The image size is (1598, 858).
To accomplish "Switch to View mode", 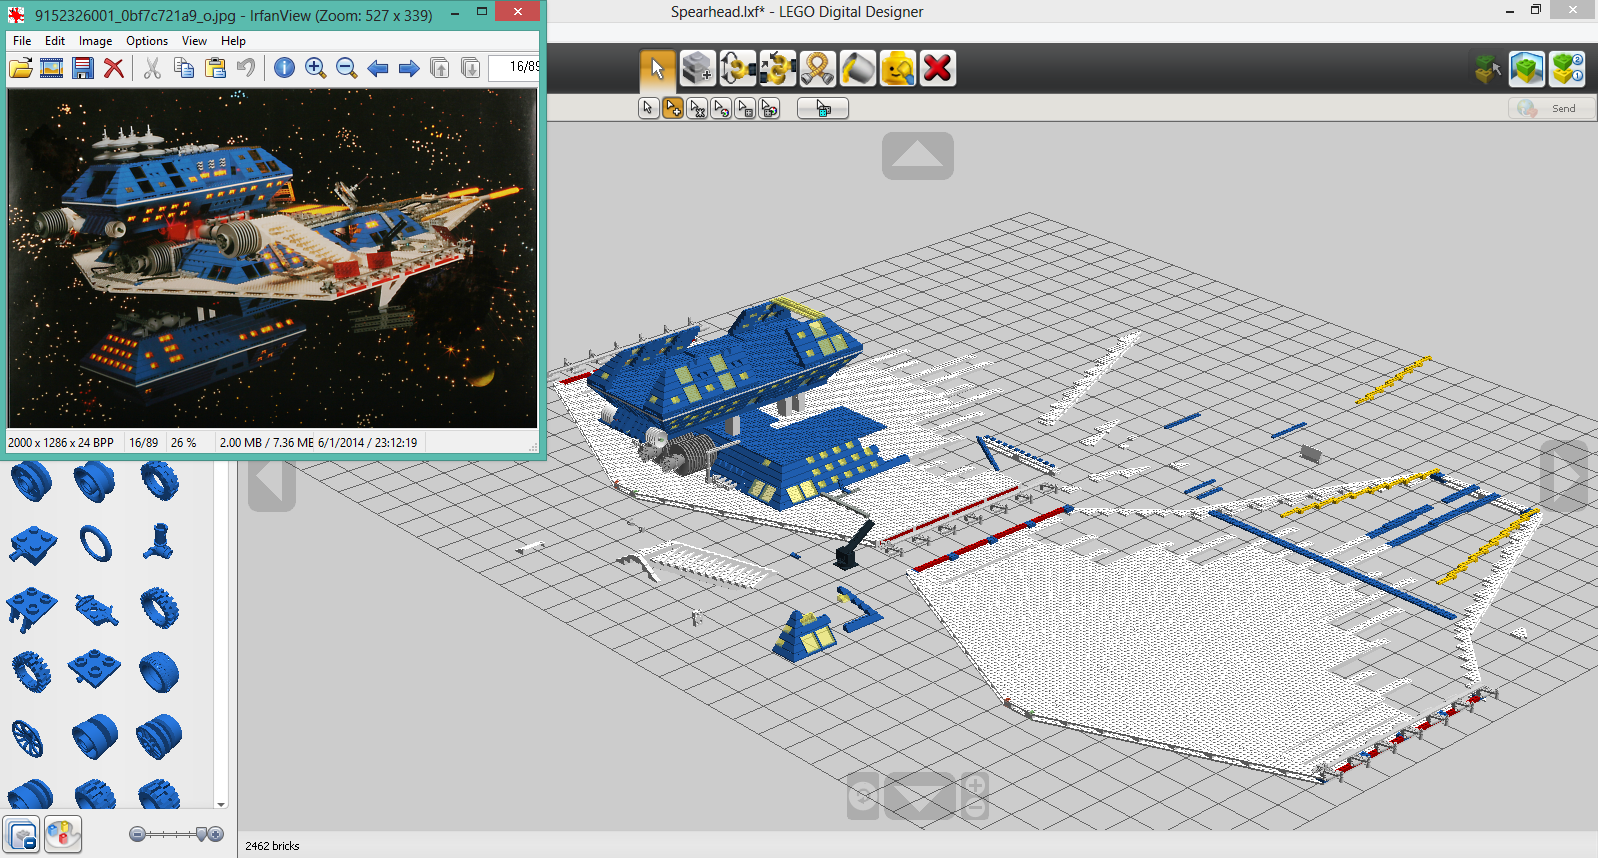I will 1527,69.
